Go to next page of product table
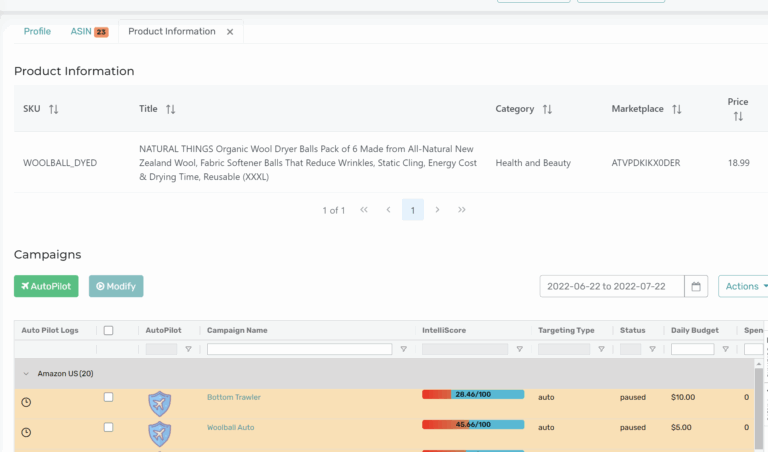 coord(437,210)
